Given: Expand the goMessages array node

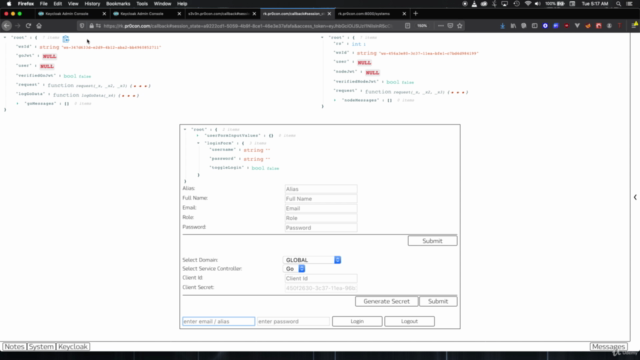Looking at the screenshot, I should point(18,104).
